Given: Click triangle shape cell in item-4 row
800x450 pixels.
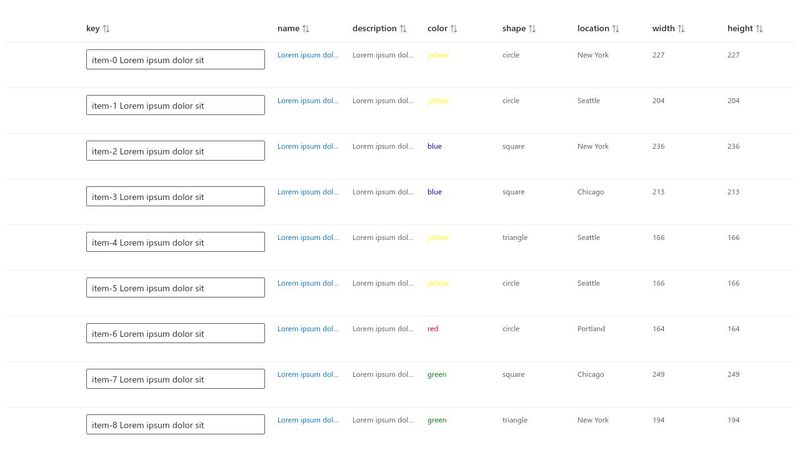Looking at the screenshot, I should [x=515, y=238].
